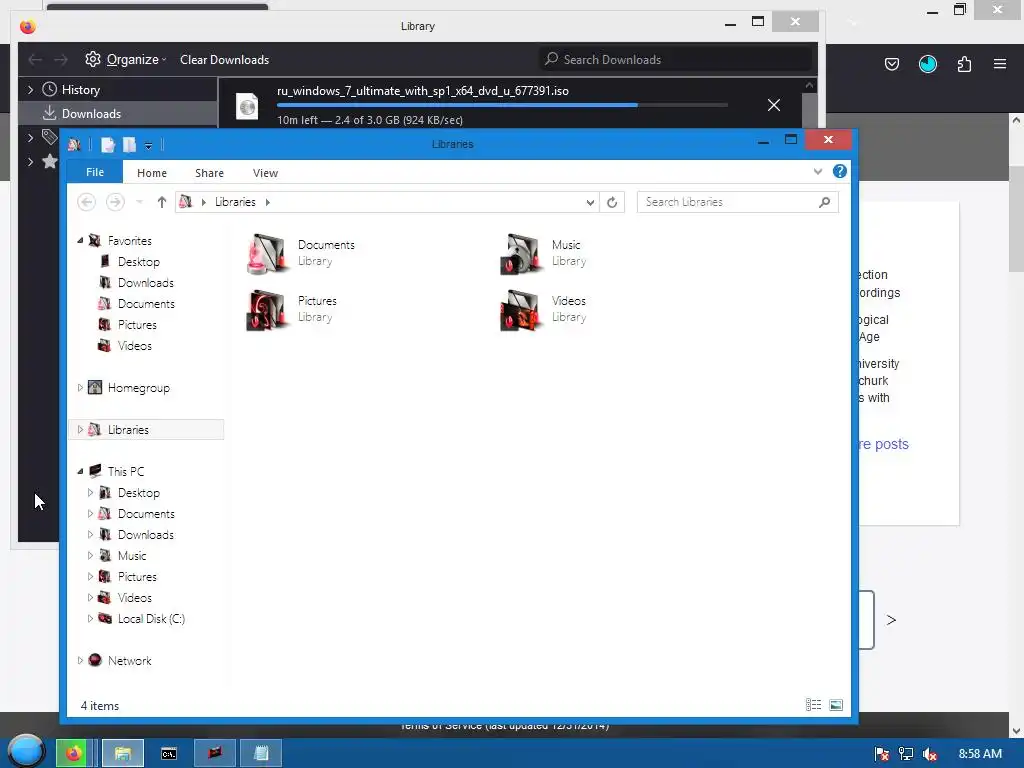Click File Explorer icon in the taskbar
This screenshot has height=768, width=1024.
click(123, 754)
